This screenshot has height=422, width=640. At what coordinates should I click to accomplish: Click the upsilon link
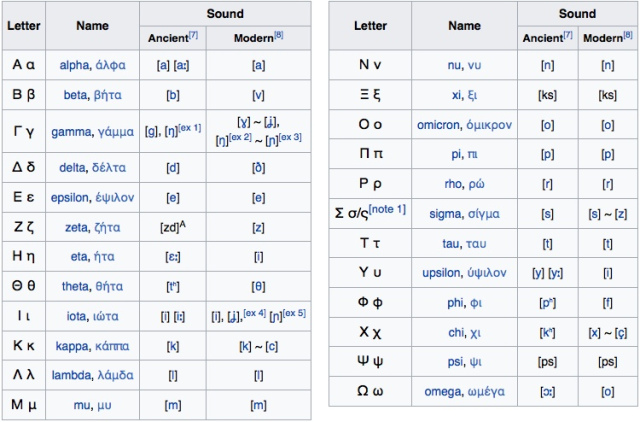(x=441, y=273)
